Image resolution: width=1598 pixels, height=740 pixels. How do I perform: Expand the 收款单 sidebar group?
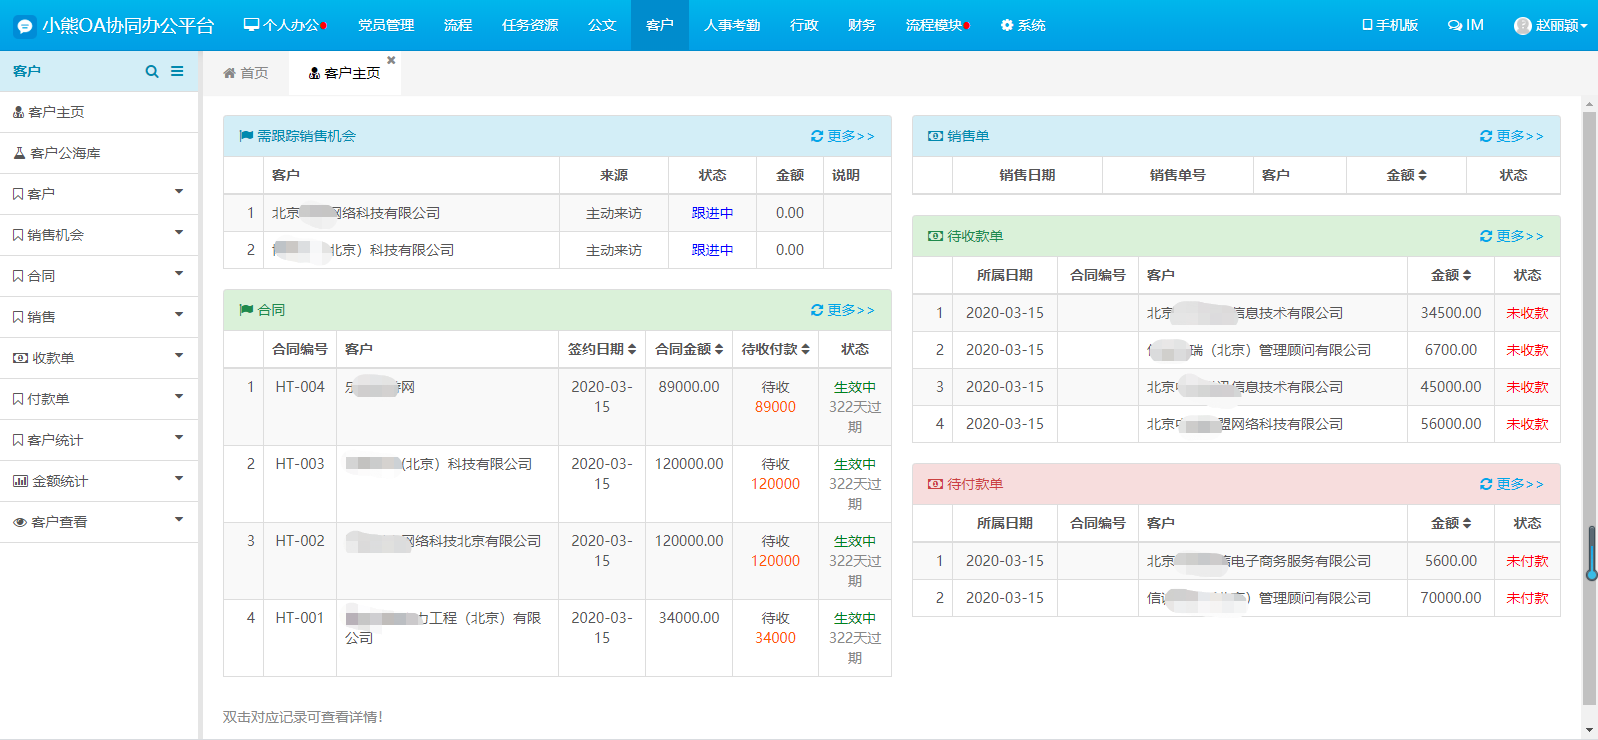tap(99, 358)
